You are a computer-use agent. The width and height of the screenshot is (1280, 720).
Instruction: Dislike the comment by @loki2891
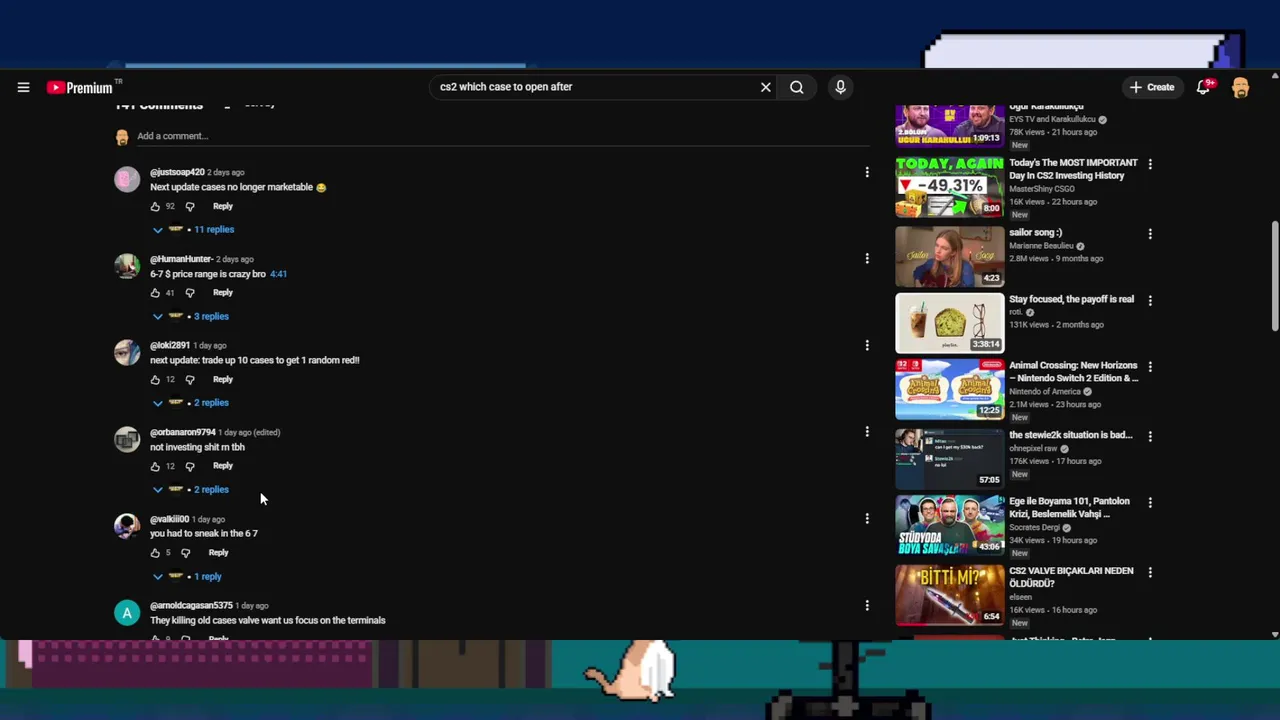point(190,380)
